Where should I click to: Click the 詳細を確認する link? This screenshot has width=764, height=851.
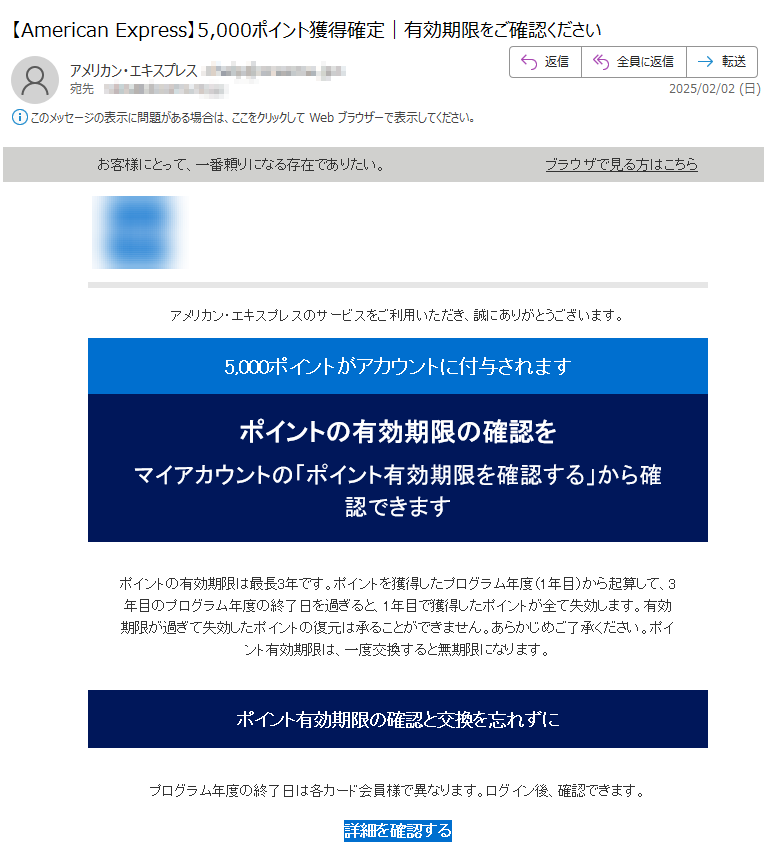point(398,830)
